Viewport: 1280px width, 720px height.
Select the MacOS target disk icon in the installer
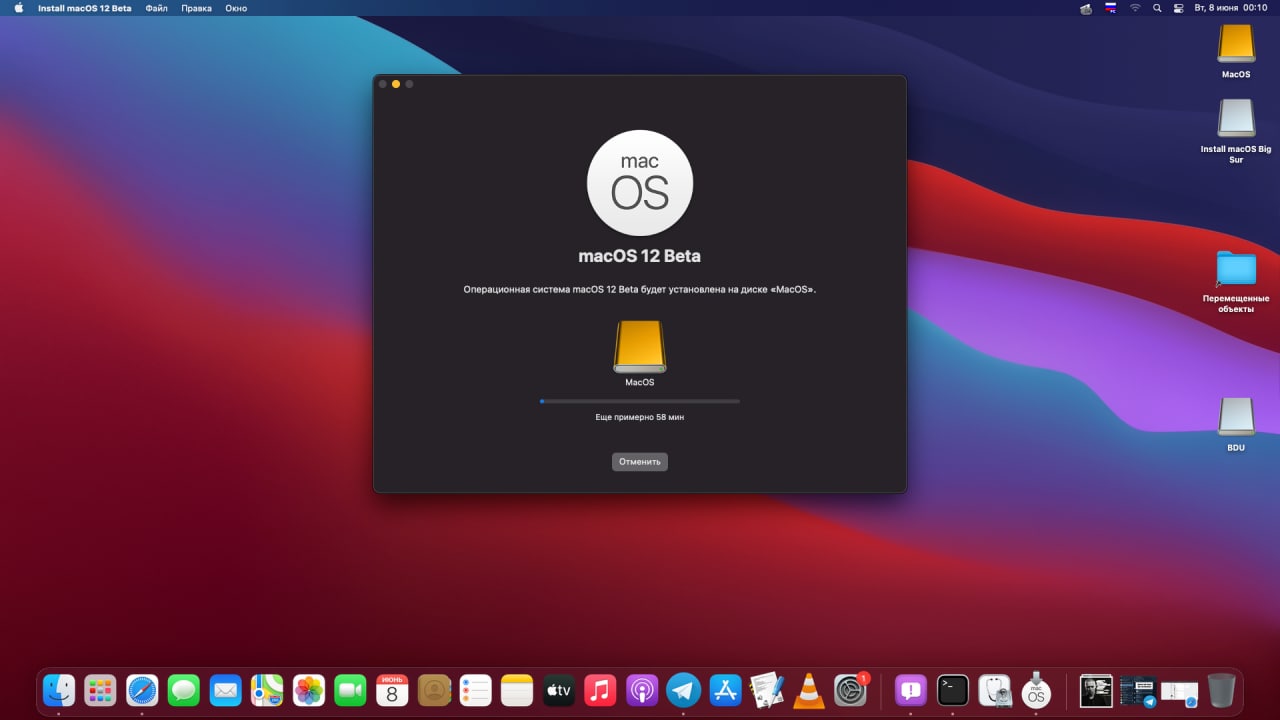coord(640,347)
